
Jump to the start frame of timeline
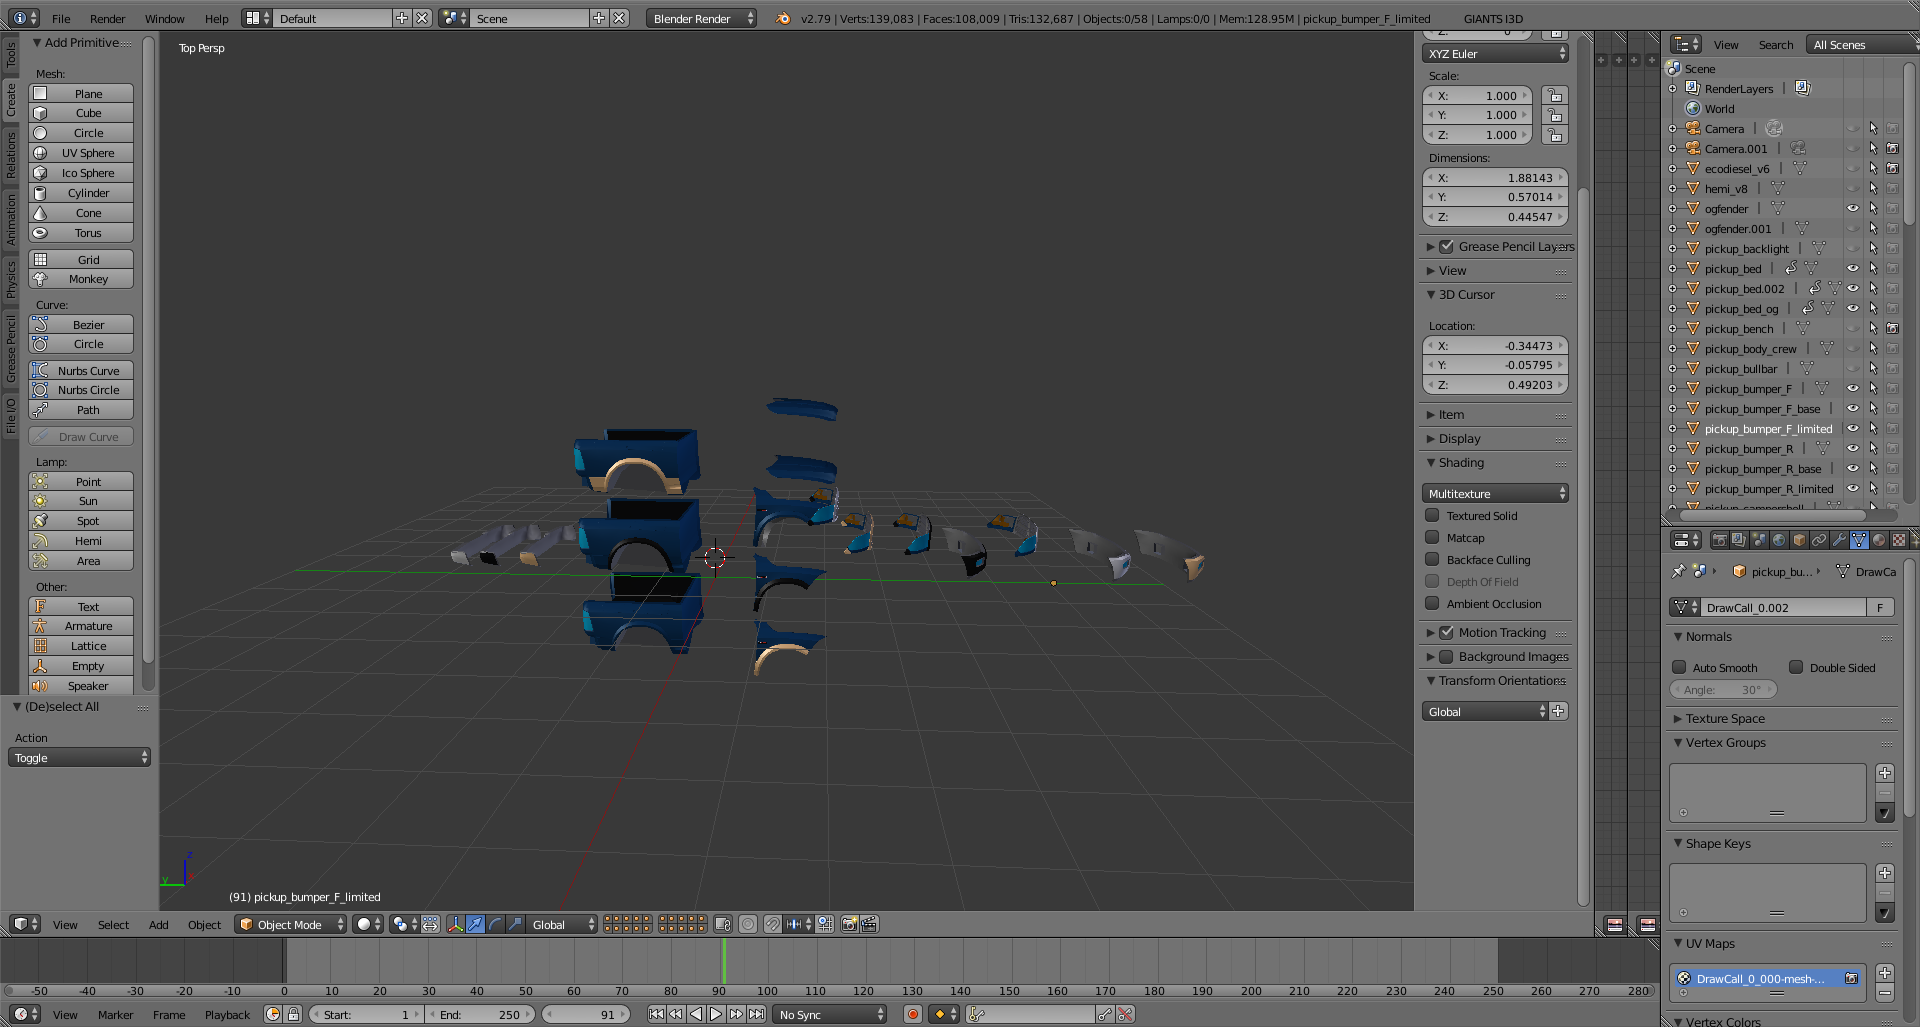point(656,1014)
